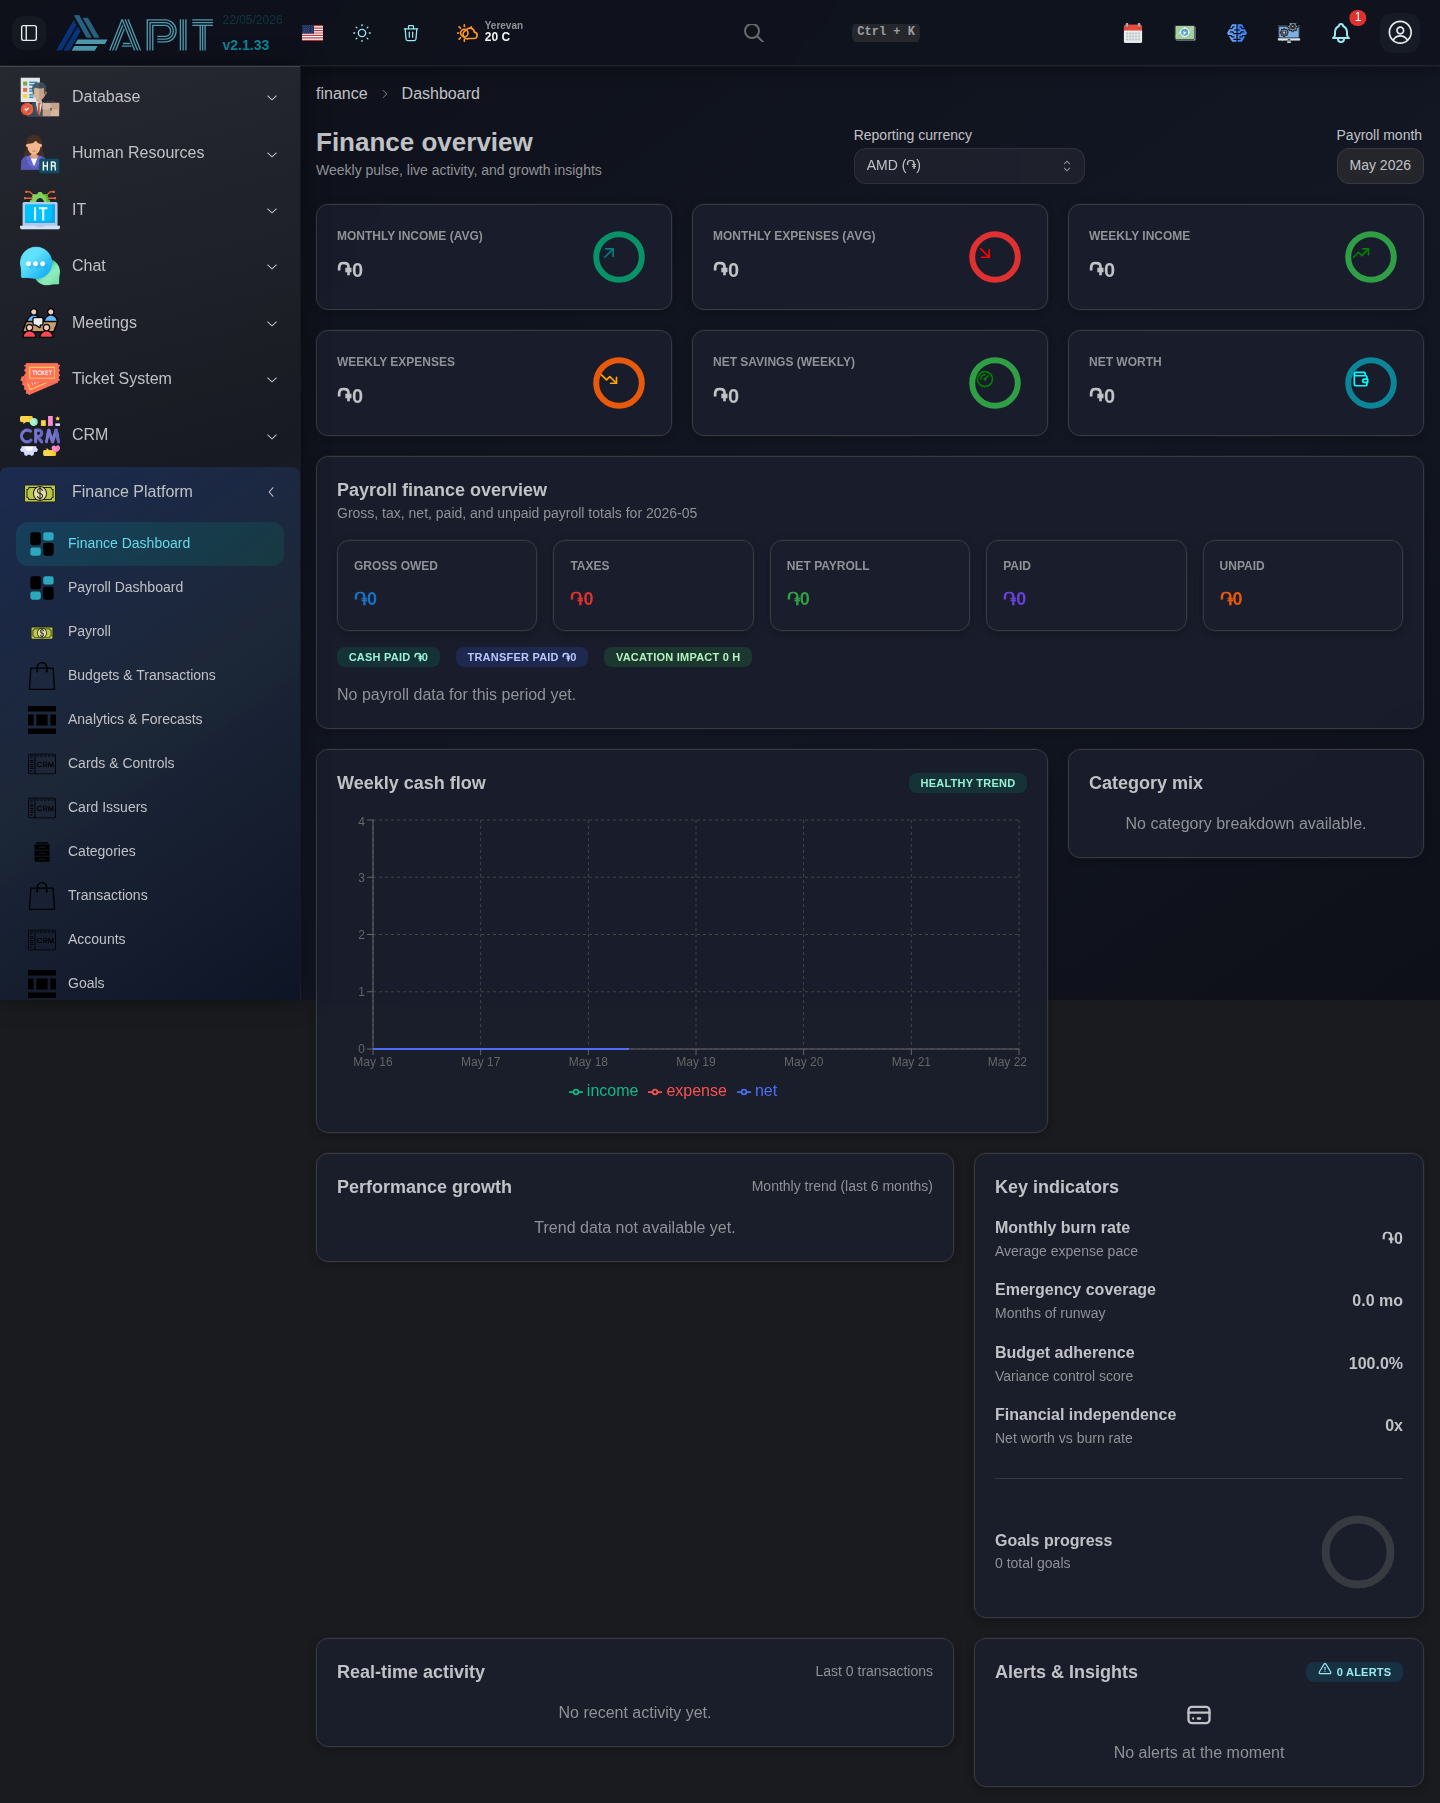Screen dimensions: 1440x1803
Task: Open Analytics & Forecasts menu item
Action: [150, 720]
